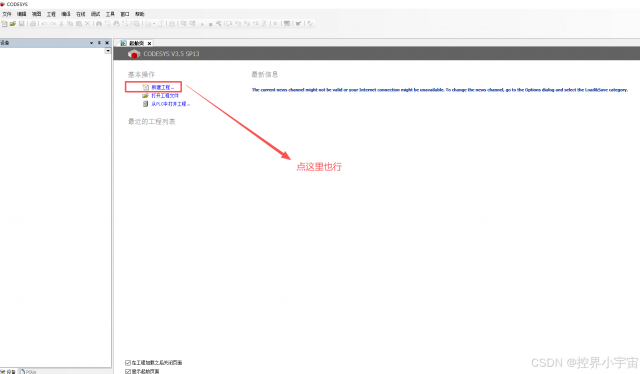
Task: Toggle the show start page after loading checkbox
Action: pyautogui.click(x=128, y=363)
